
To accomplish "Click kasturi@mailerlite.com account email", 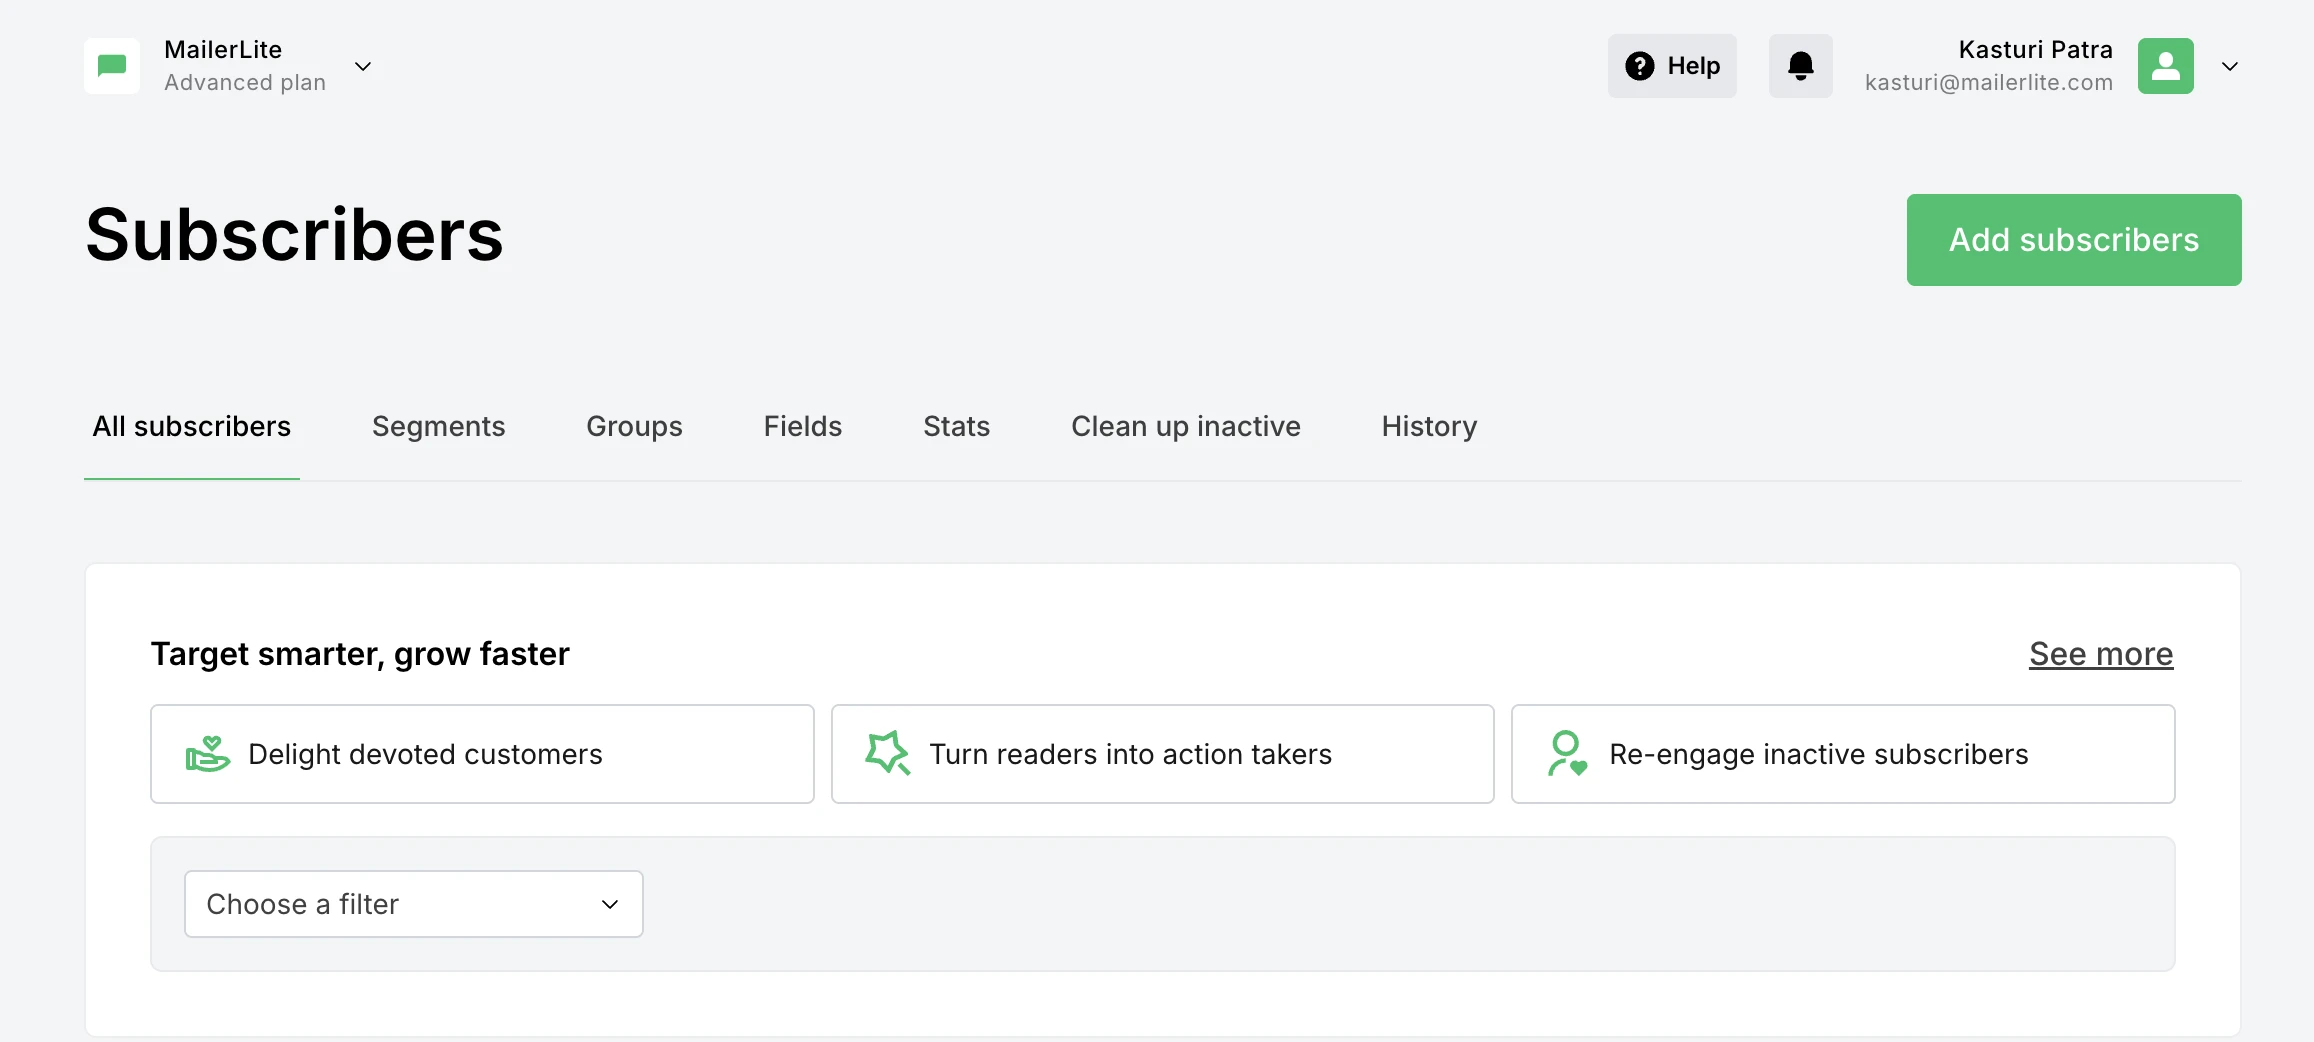I will [1990, 82].
